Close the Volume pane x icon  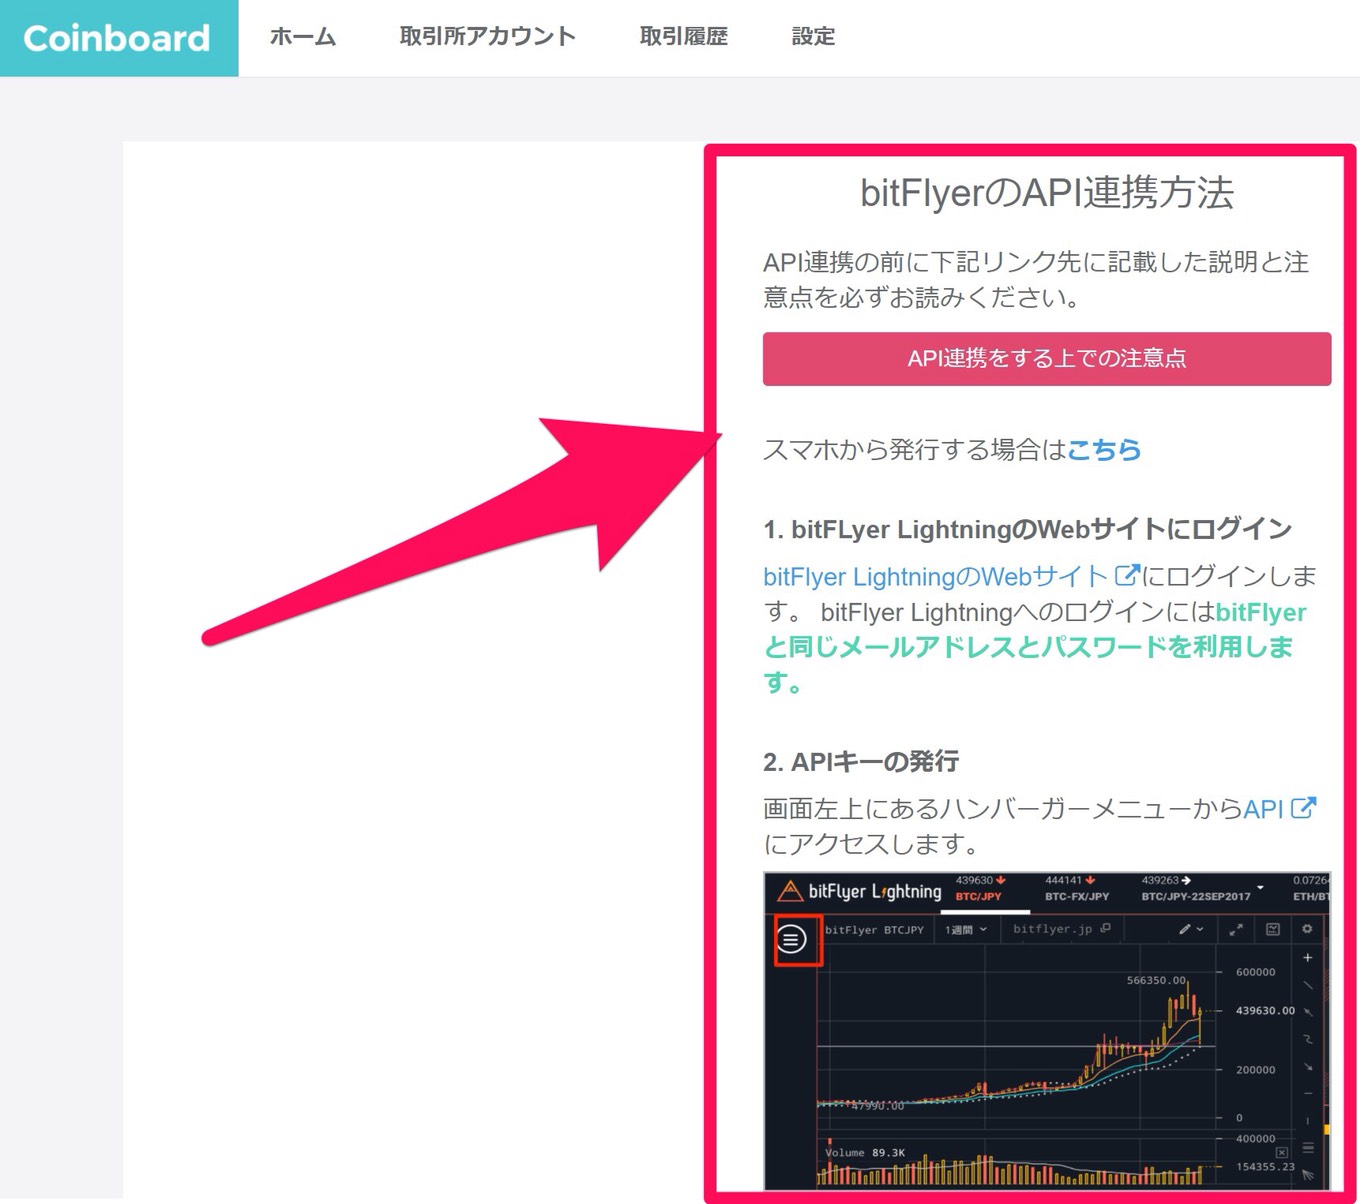click(x=1282, y=1153)
